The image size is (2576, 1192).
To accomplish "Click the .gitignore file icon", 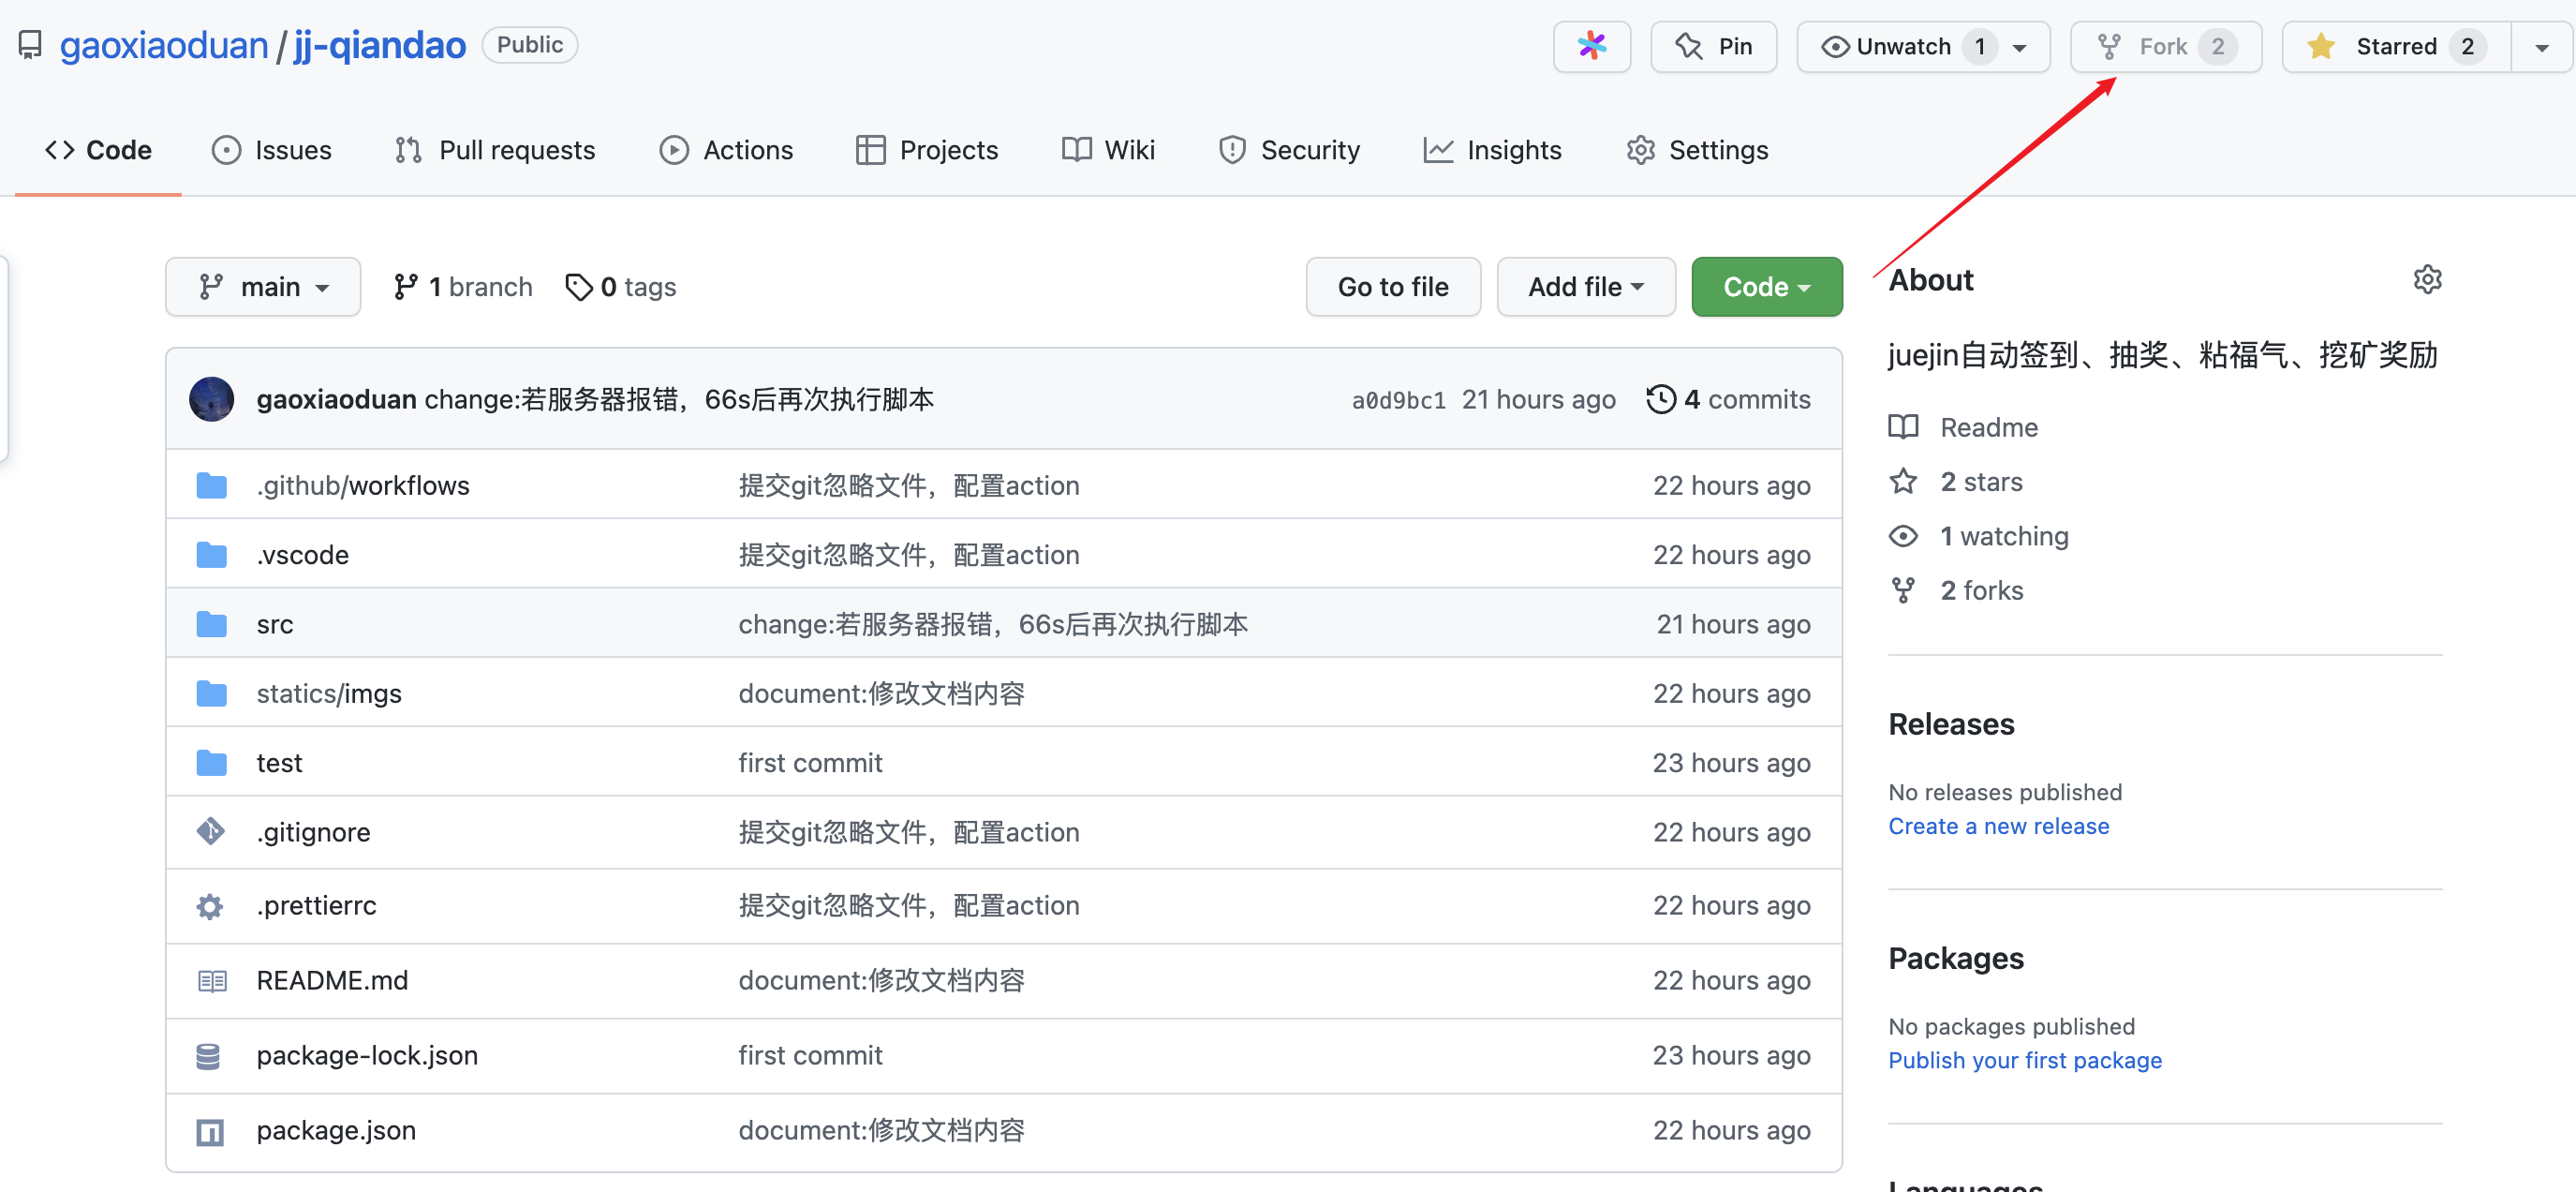I will pos(210,832).
